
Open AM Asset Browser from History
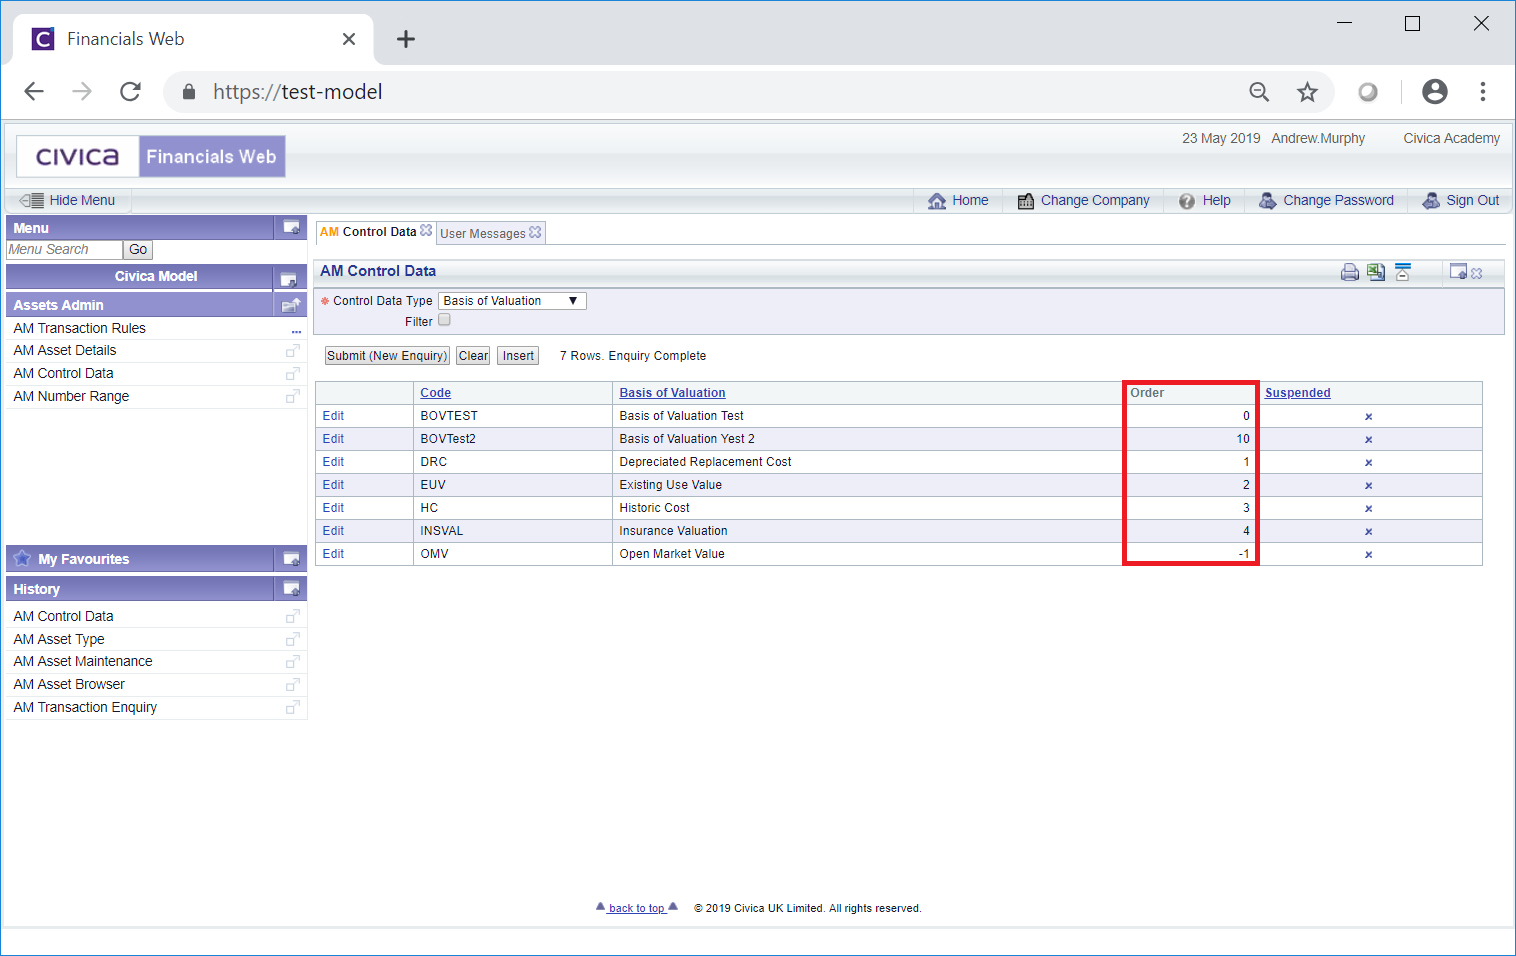click(69, 684)
